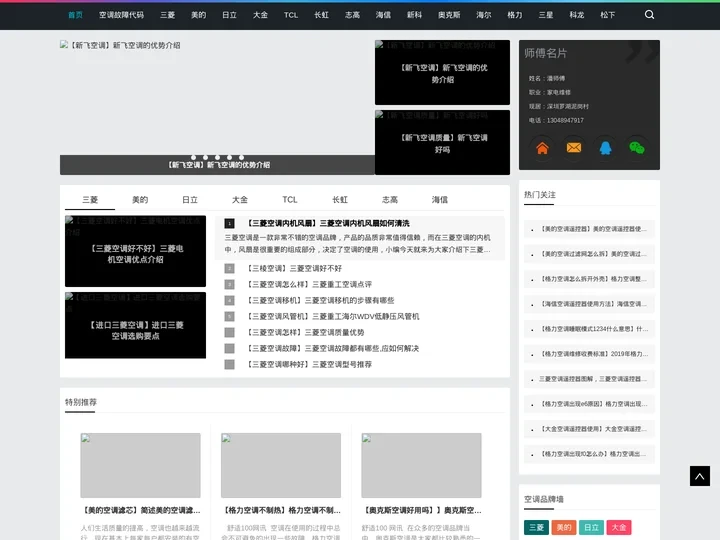Open article 三菱重工空调点评
720x540 pixels.
(x=310, y=284)
